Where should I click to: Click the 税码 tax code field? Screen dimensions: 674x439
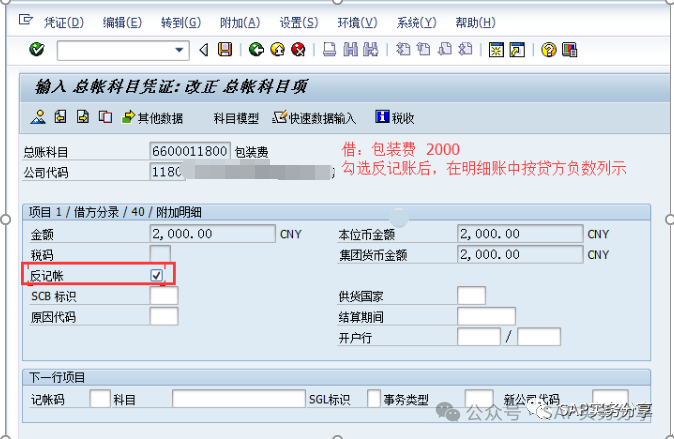(x=160, y=254)
